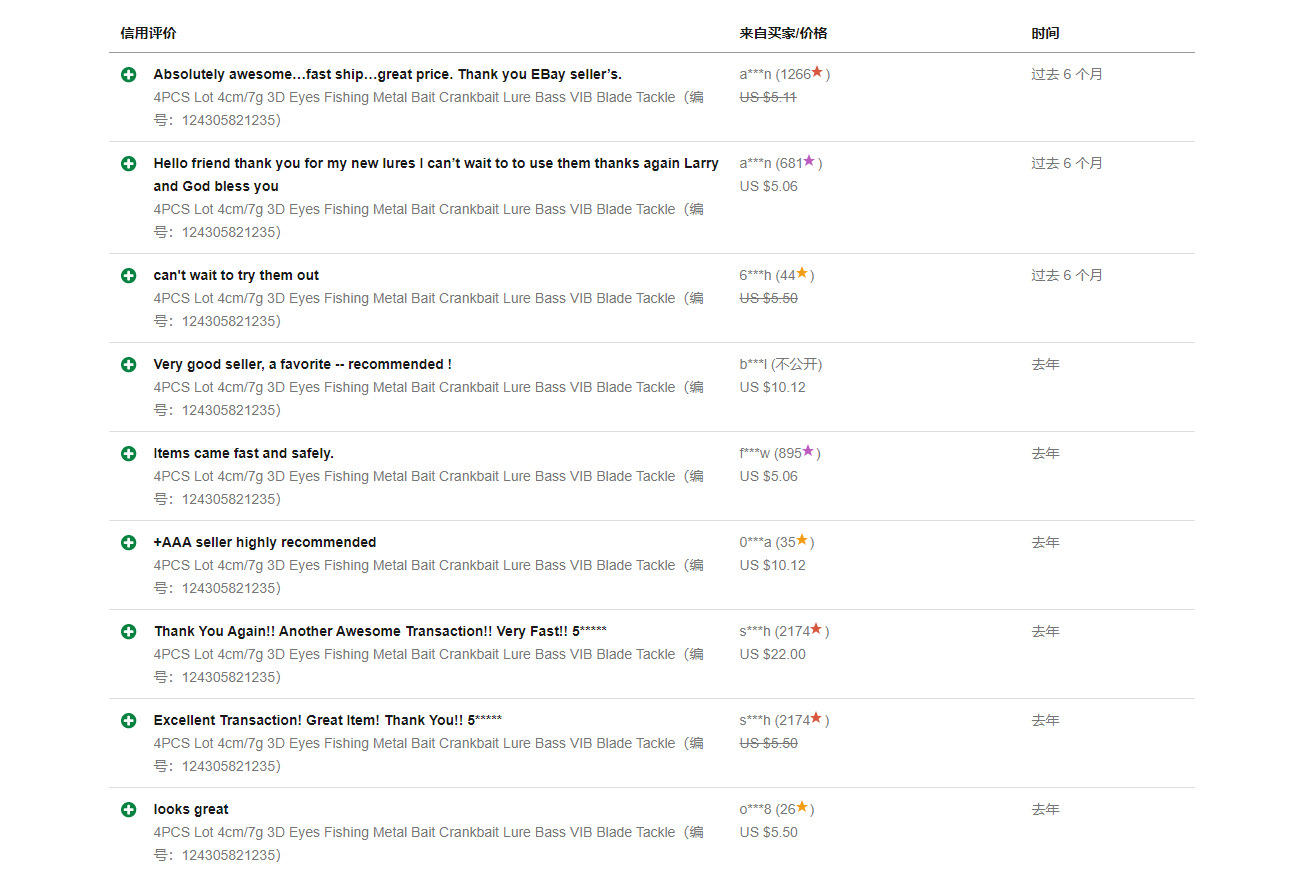The image size is (1300, 870).
Task: Click the "时间" column header
Action: click(1045, 33)
